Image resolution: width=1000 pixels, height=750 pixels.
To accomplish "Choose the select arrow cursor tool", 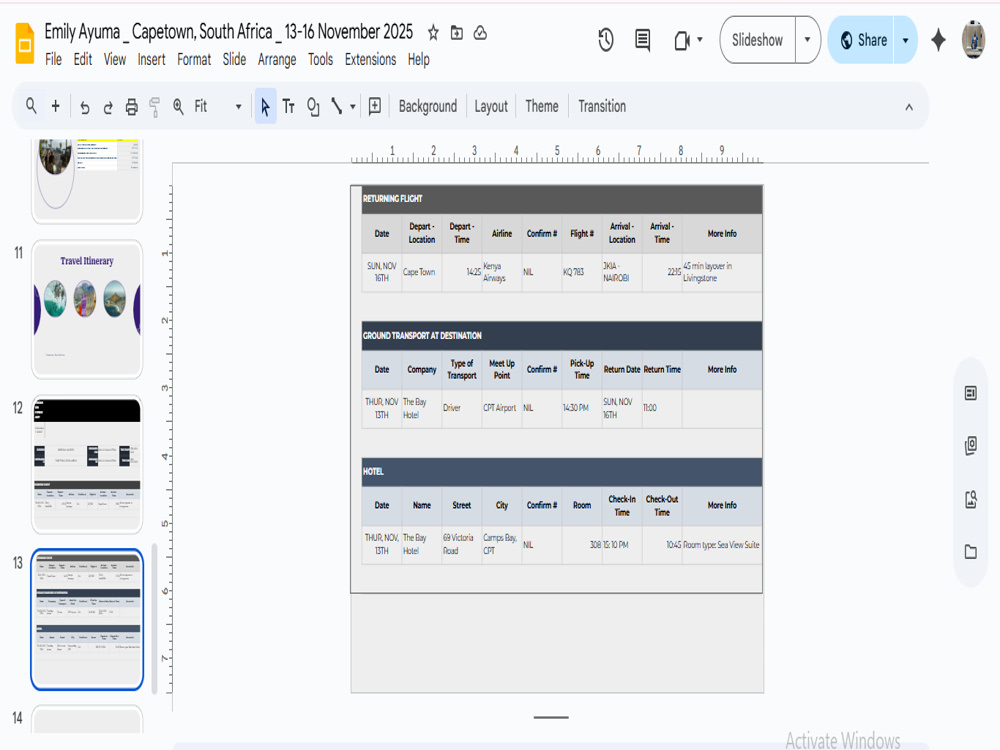I will (265, 106).
